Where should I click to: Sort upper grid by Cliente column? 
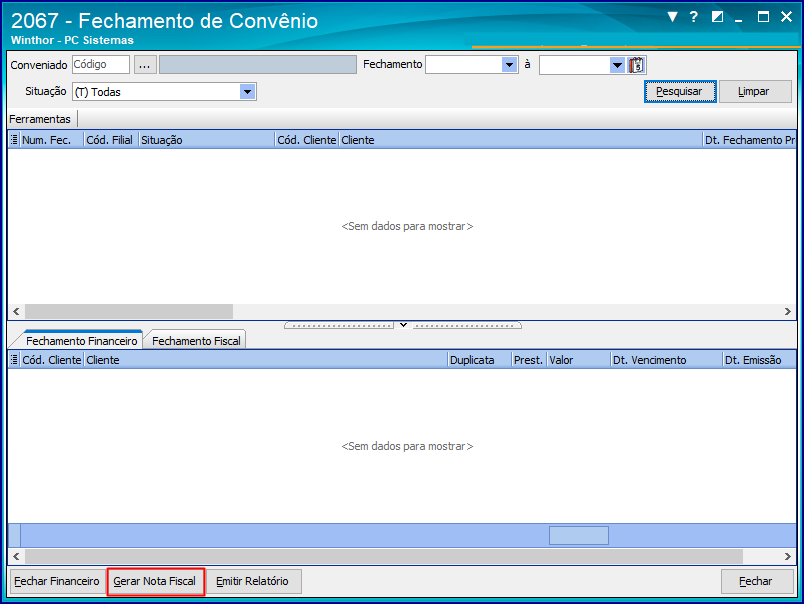(520, 139)
